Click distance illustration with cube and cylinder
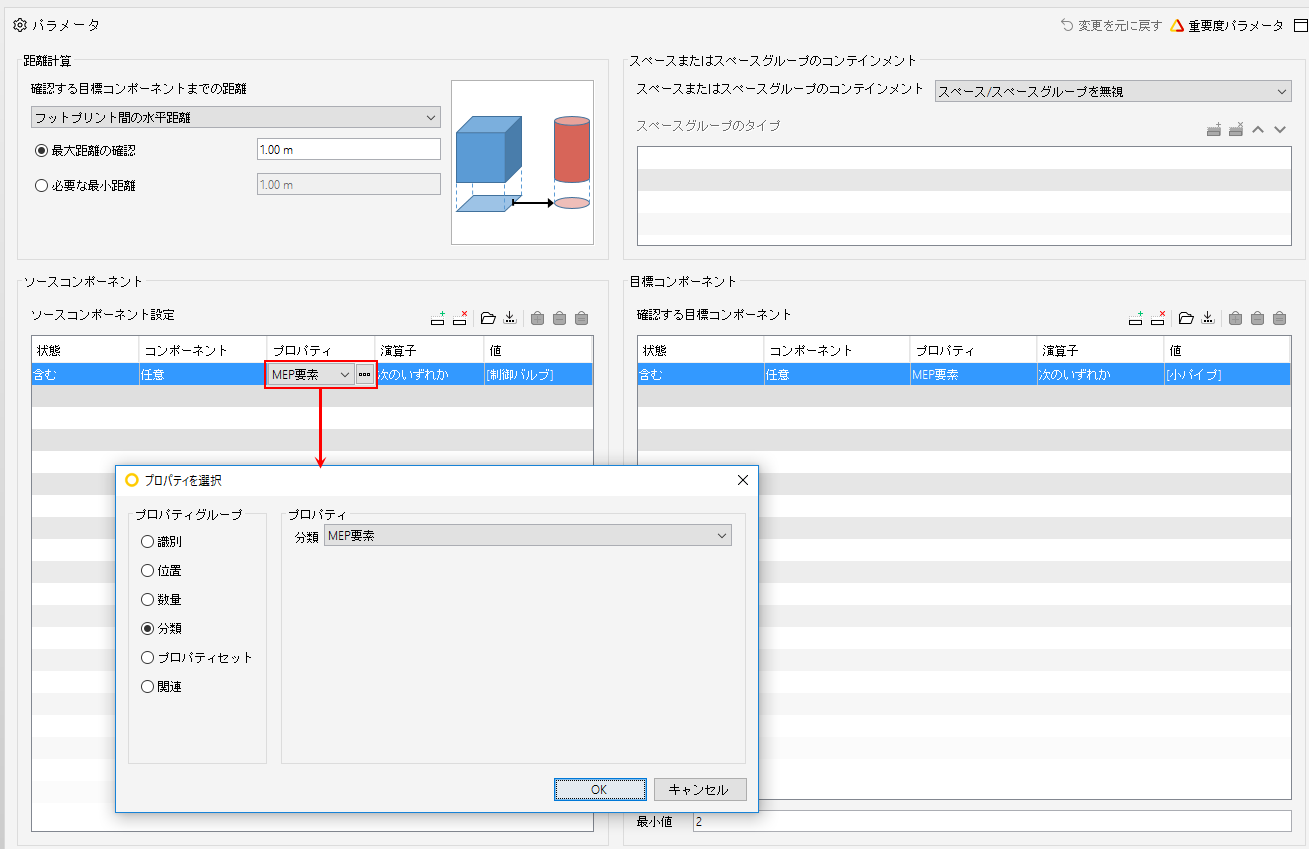The image size is (1309, 849). [523, 162]
